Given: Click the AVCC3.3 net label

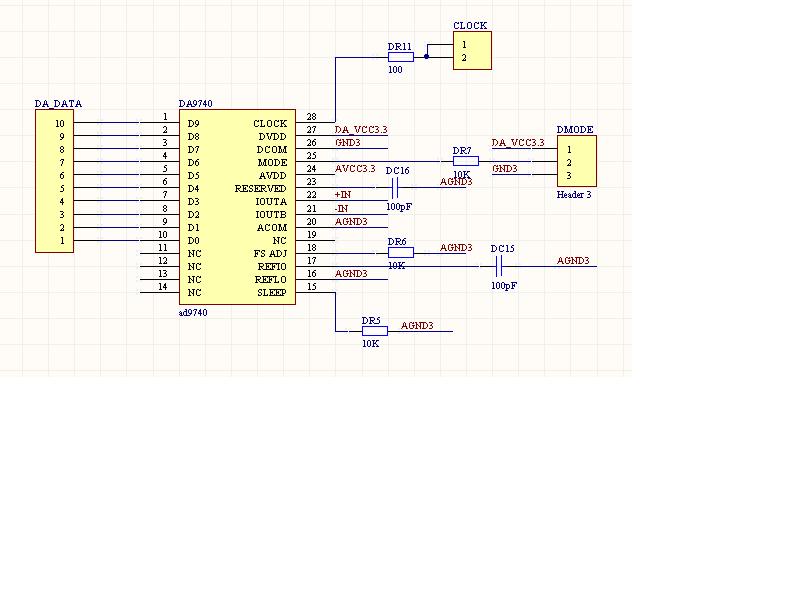Looking at the screenshot, I should (x=355, y=168).
